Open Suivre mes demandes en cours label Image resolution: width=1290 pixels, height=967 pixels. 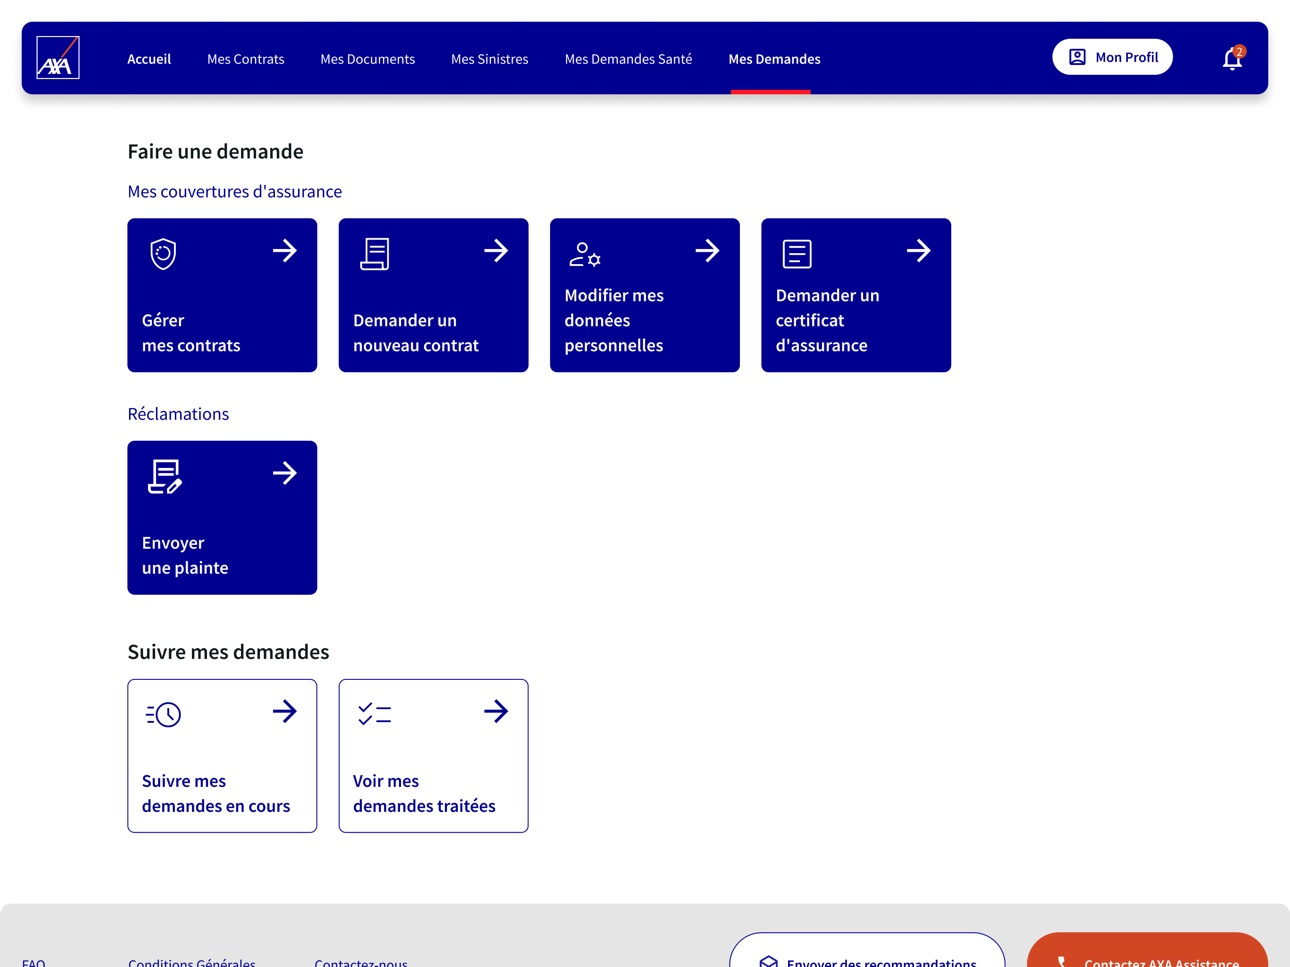point(216,793)
